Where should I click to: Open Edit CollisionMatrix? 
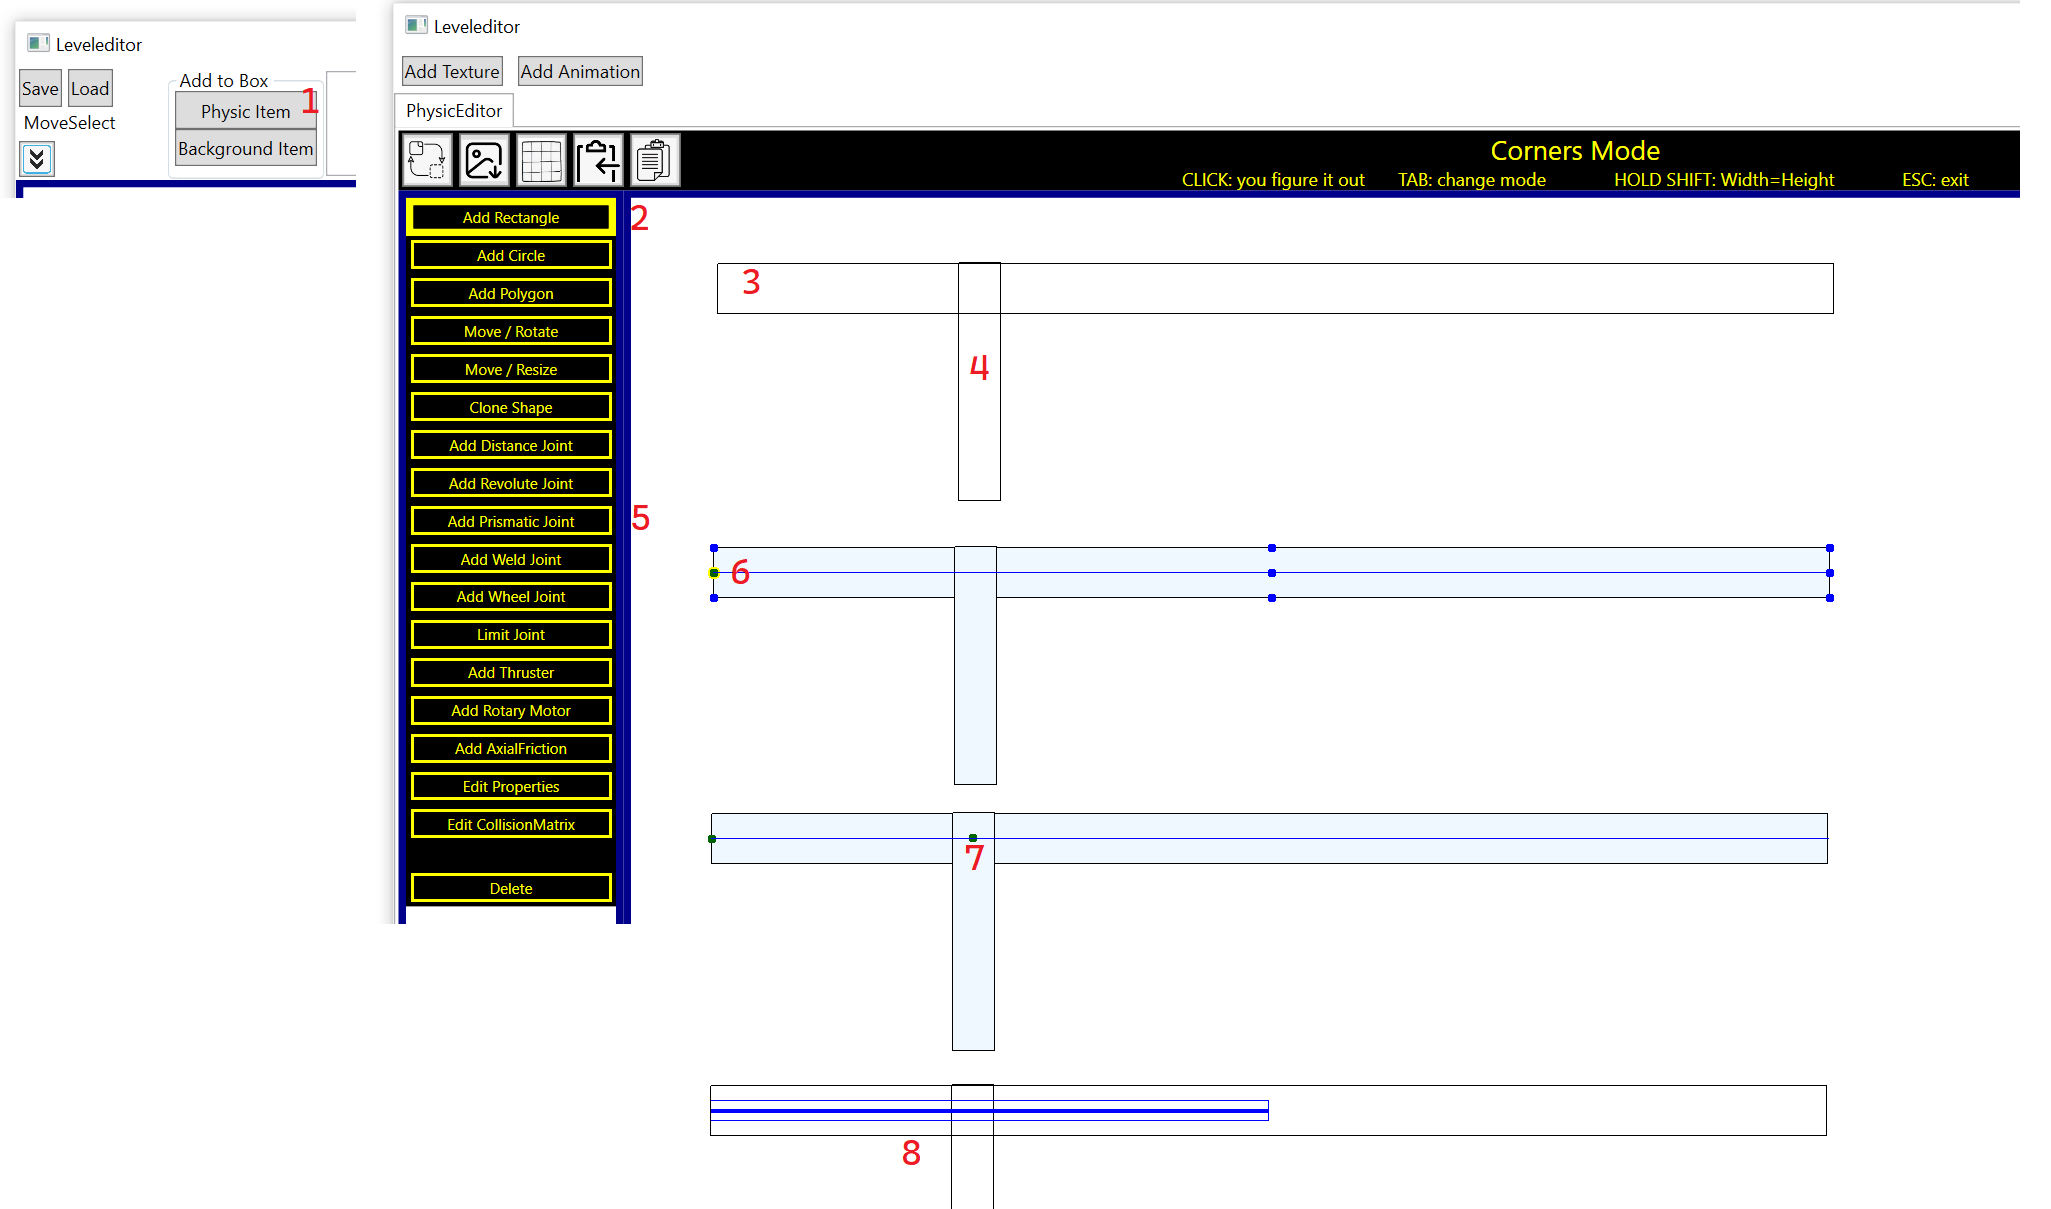[511, 825]
